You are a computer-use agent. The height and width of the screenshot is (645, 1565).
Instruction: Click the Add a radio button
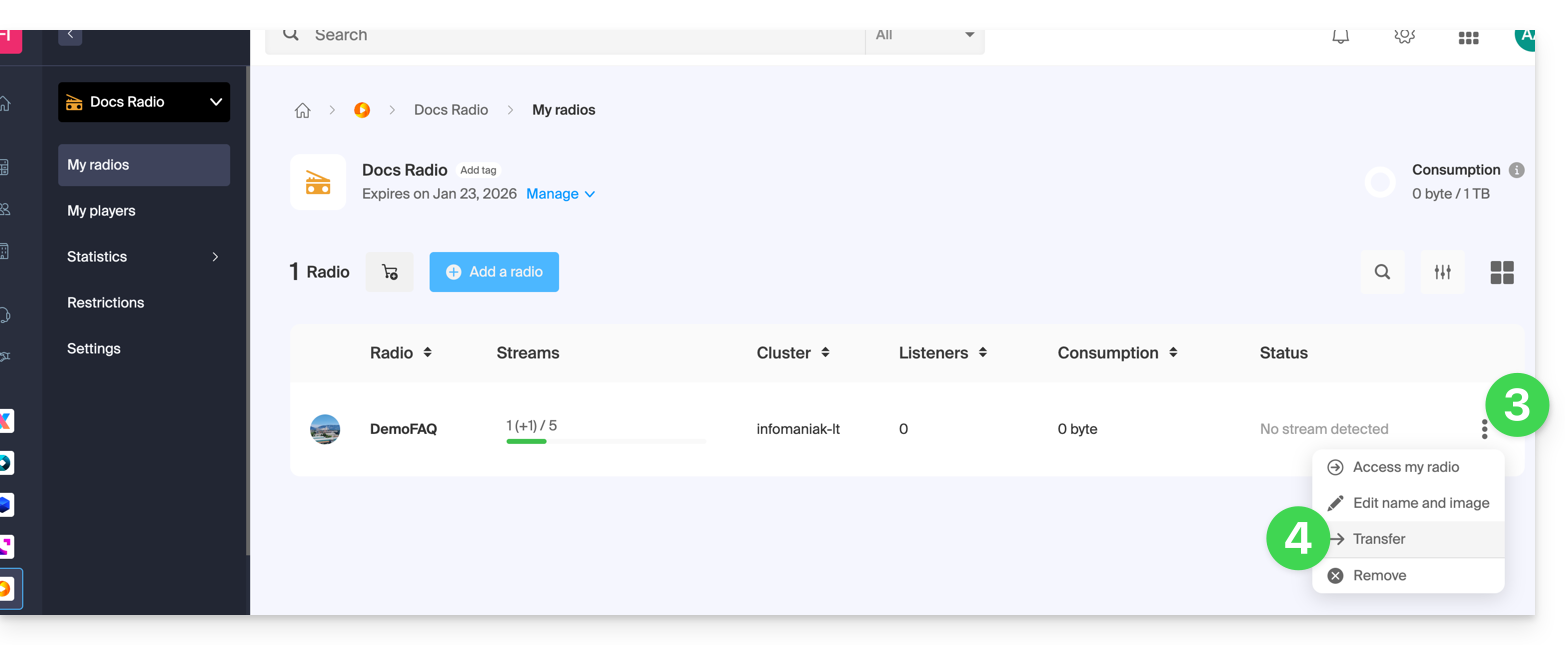click(x=494, y=272)
